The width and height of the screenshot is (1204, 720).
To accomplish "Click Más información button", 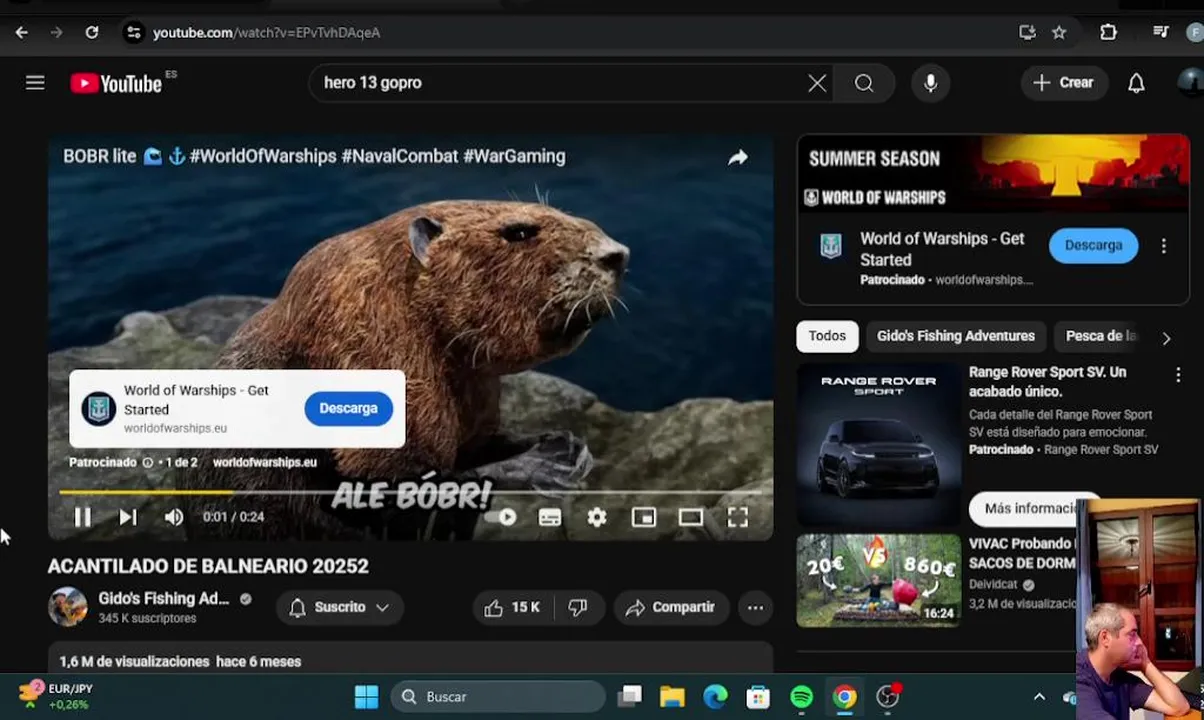I will coord(1032,508).
